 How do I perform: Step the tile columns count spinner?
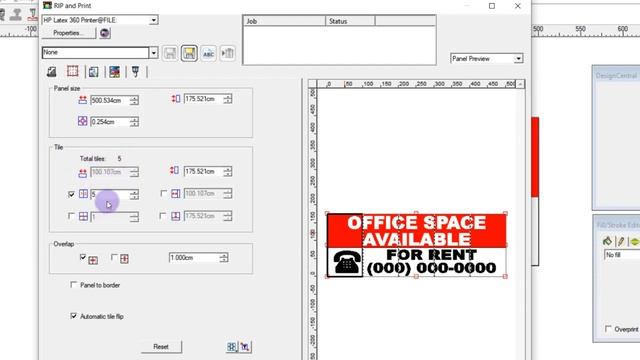coord(134,195)
